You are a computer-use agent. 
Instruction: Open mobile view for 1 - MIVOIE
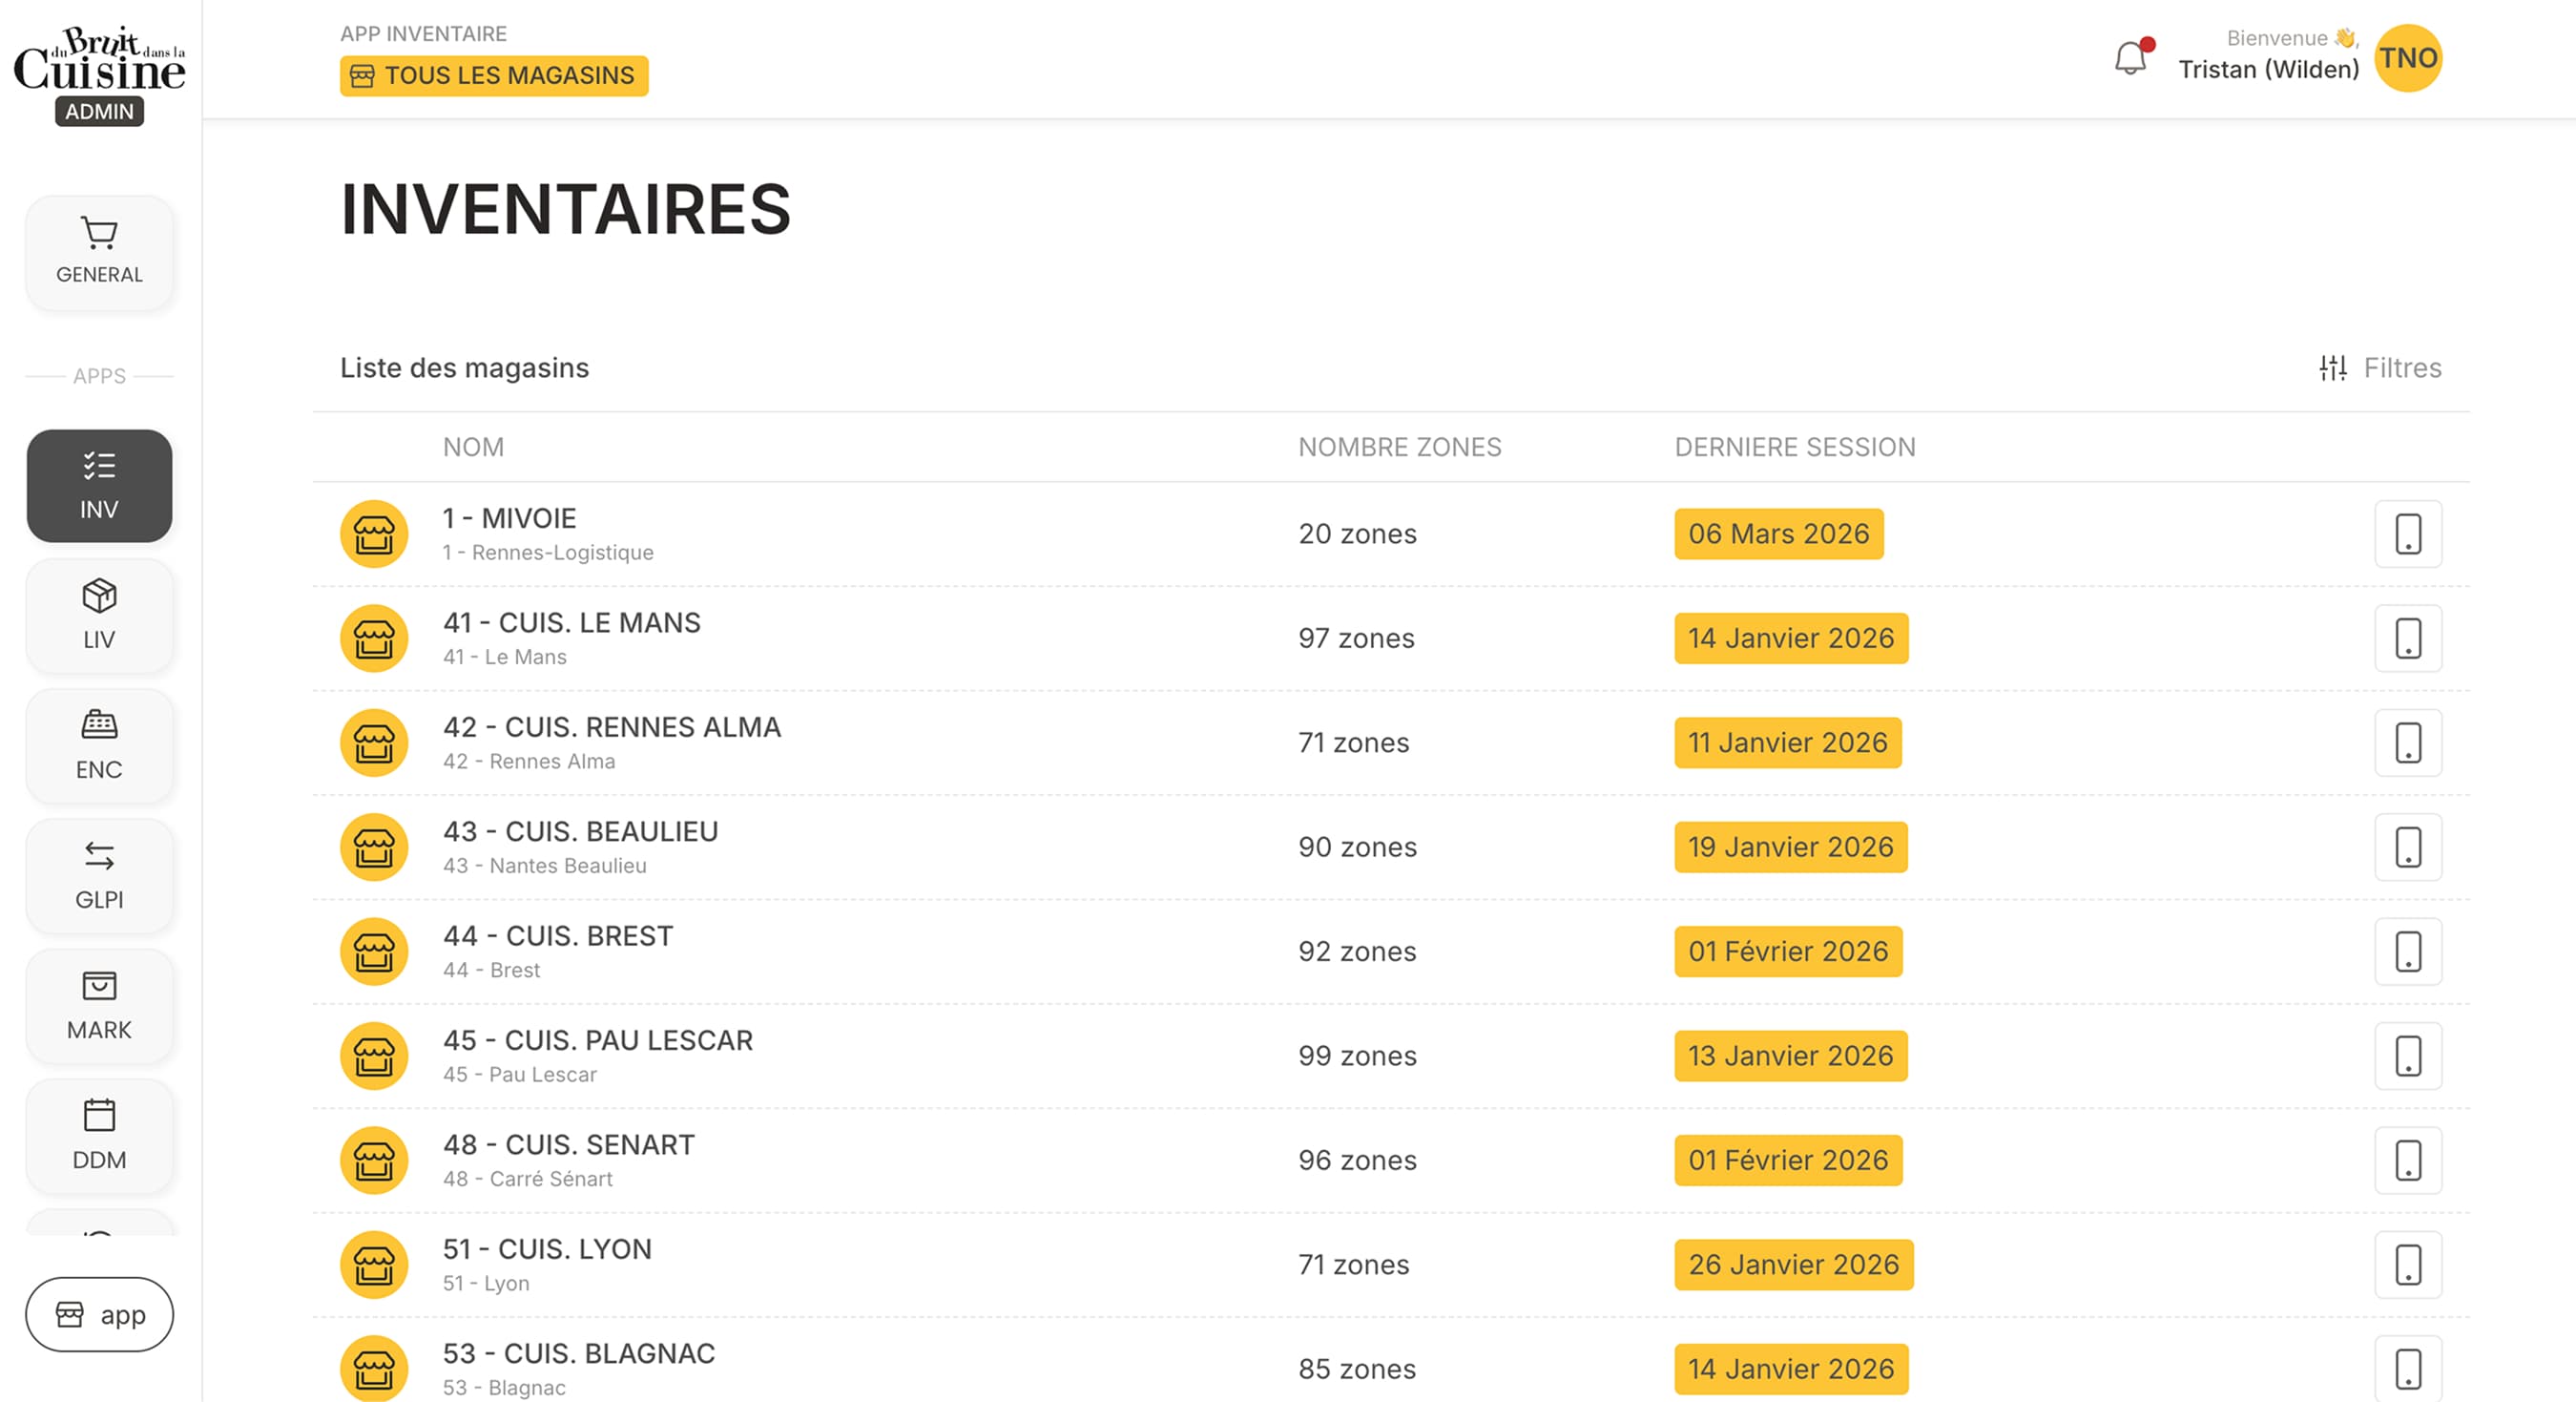coord(2408,534)
